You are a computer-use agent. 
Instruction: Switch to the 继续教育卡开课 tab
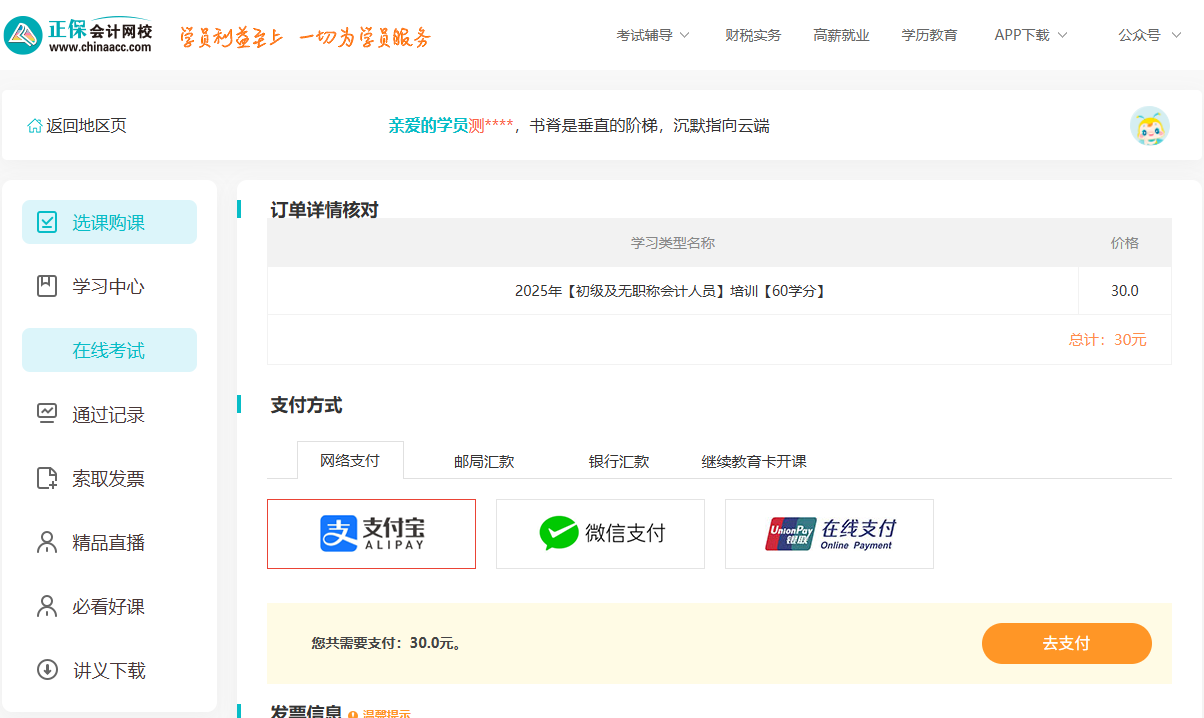(754, 461)
